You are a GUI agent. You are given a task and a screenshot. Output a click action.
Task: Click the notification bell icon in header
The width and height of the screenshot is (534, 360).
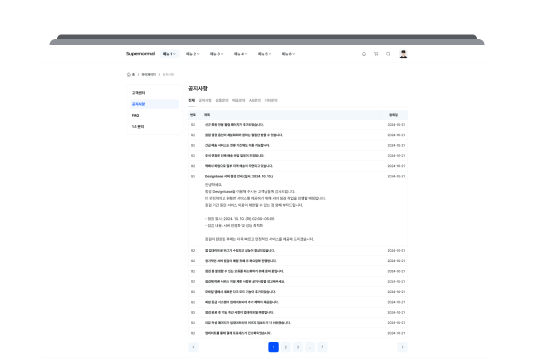364,54
